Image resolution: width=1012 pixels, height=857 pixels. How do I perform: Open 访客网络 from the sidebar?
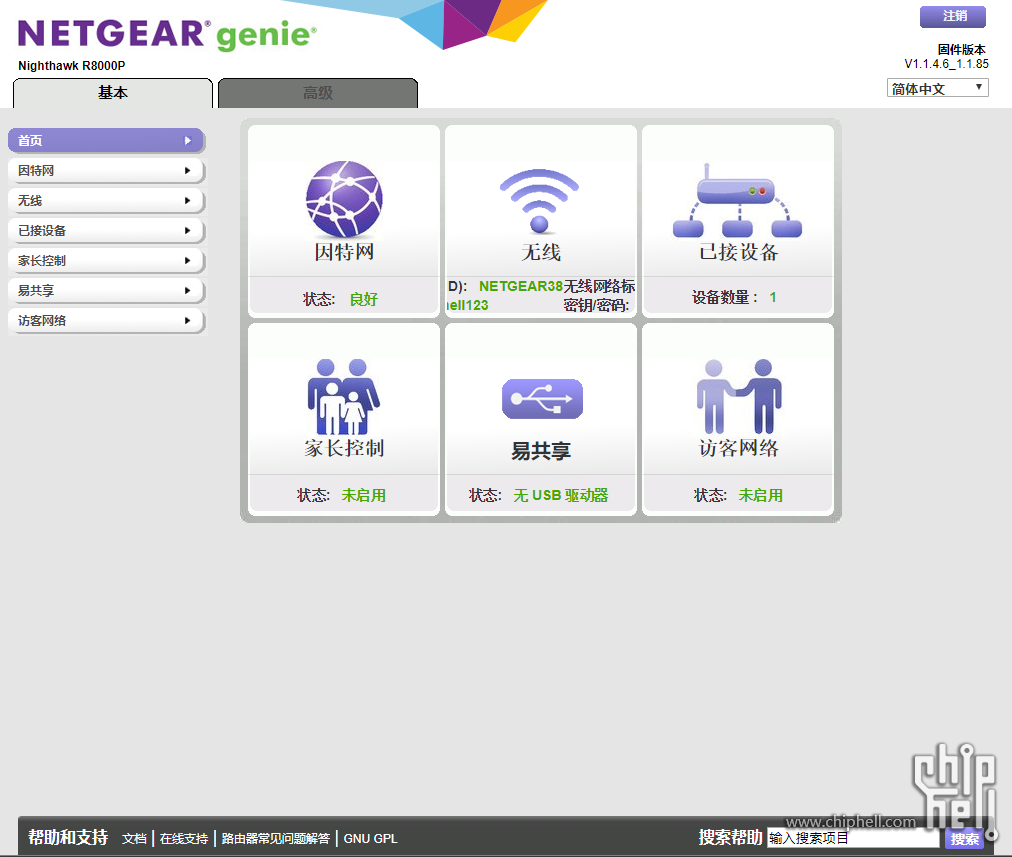pos(106,321)
